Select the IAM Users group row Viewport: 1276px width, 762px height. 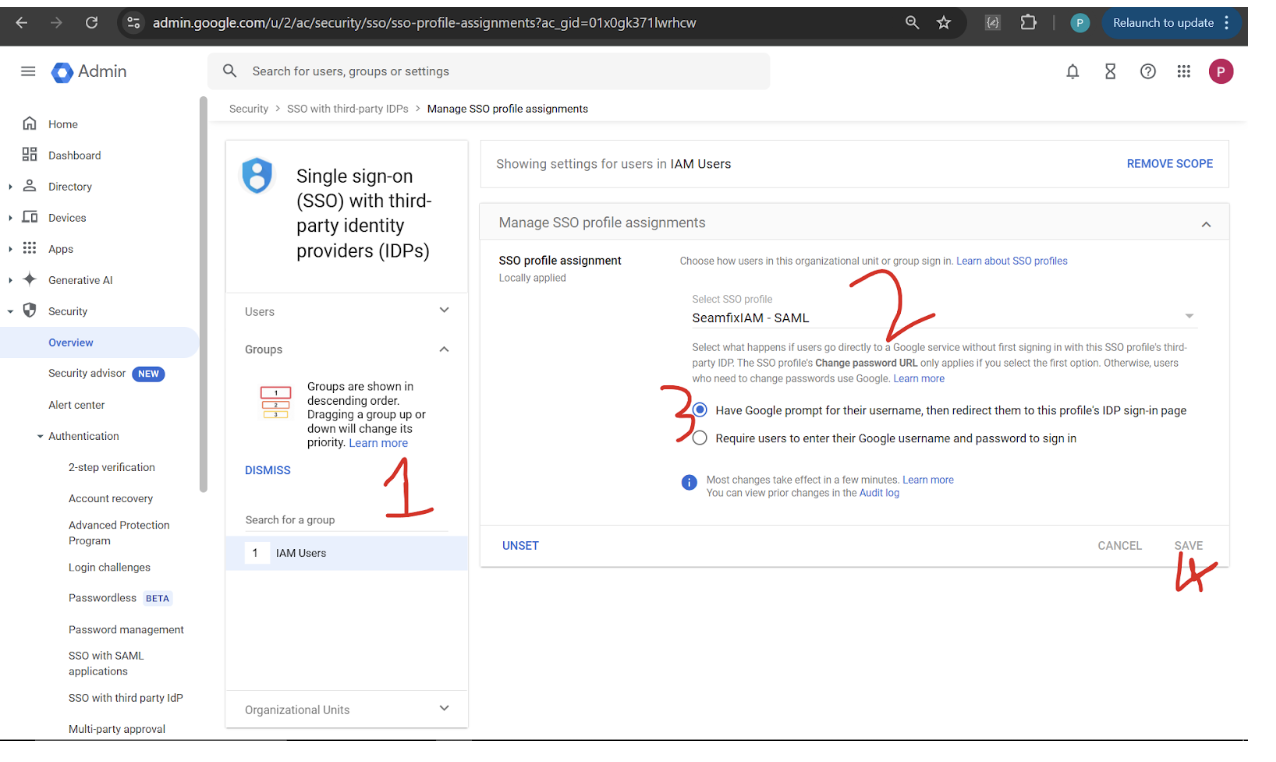tap(347, 553)
